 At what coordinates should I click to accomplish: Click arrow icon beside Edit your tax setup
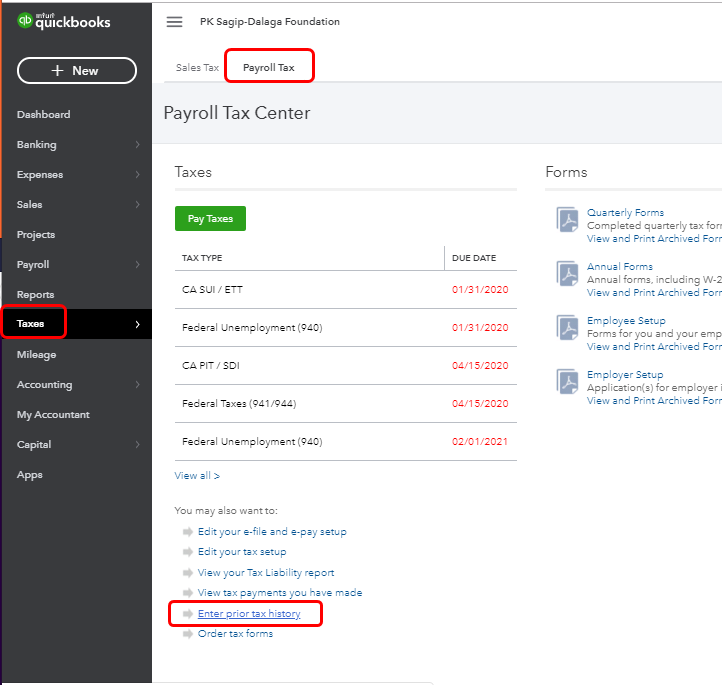pyautogui.click(x=187, y=552)
